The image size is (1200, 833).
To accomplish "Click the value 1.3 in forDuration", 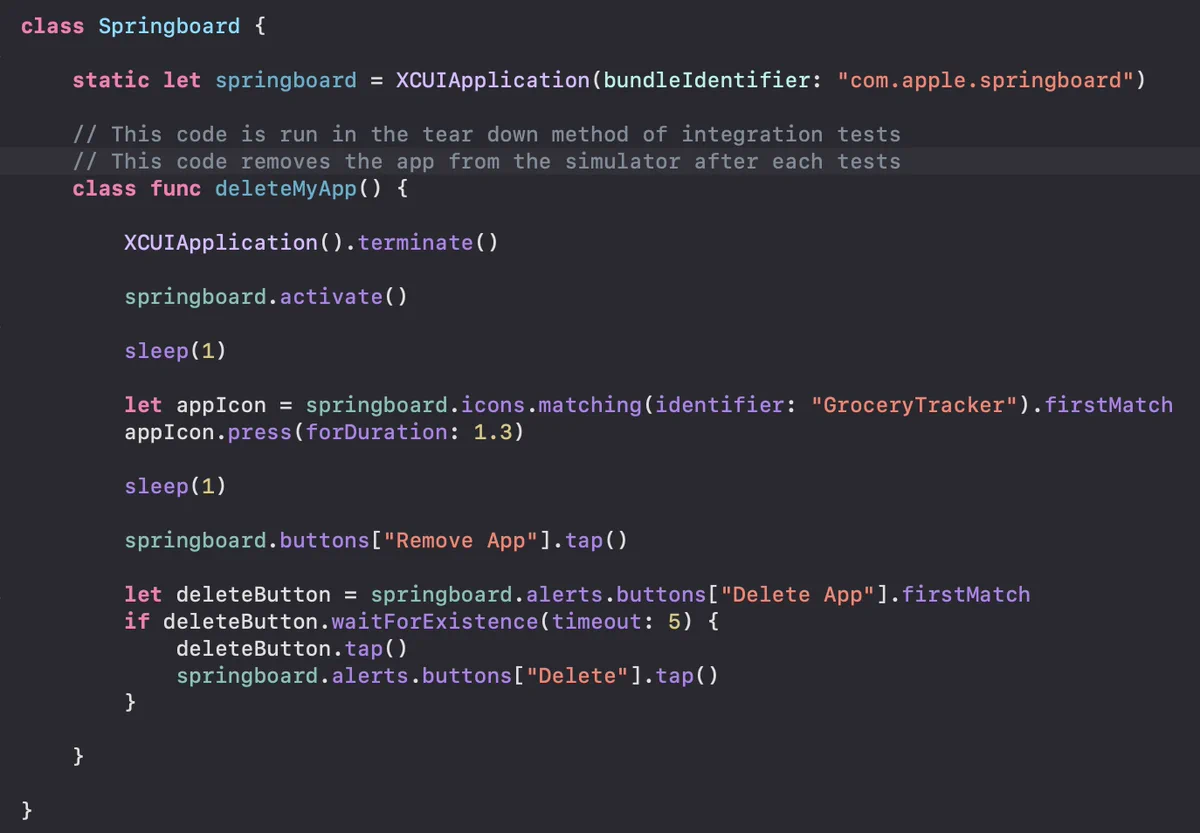I will point(491,432).
